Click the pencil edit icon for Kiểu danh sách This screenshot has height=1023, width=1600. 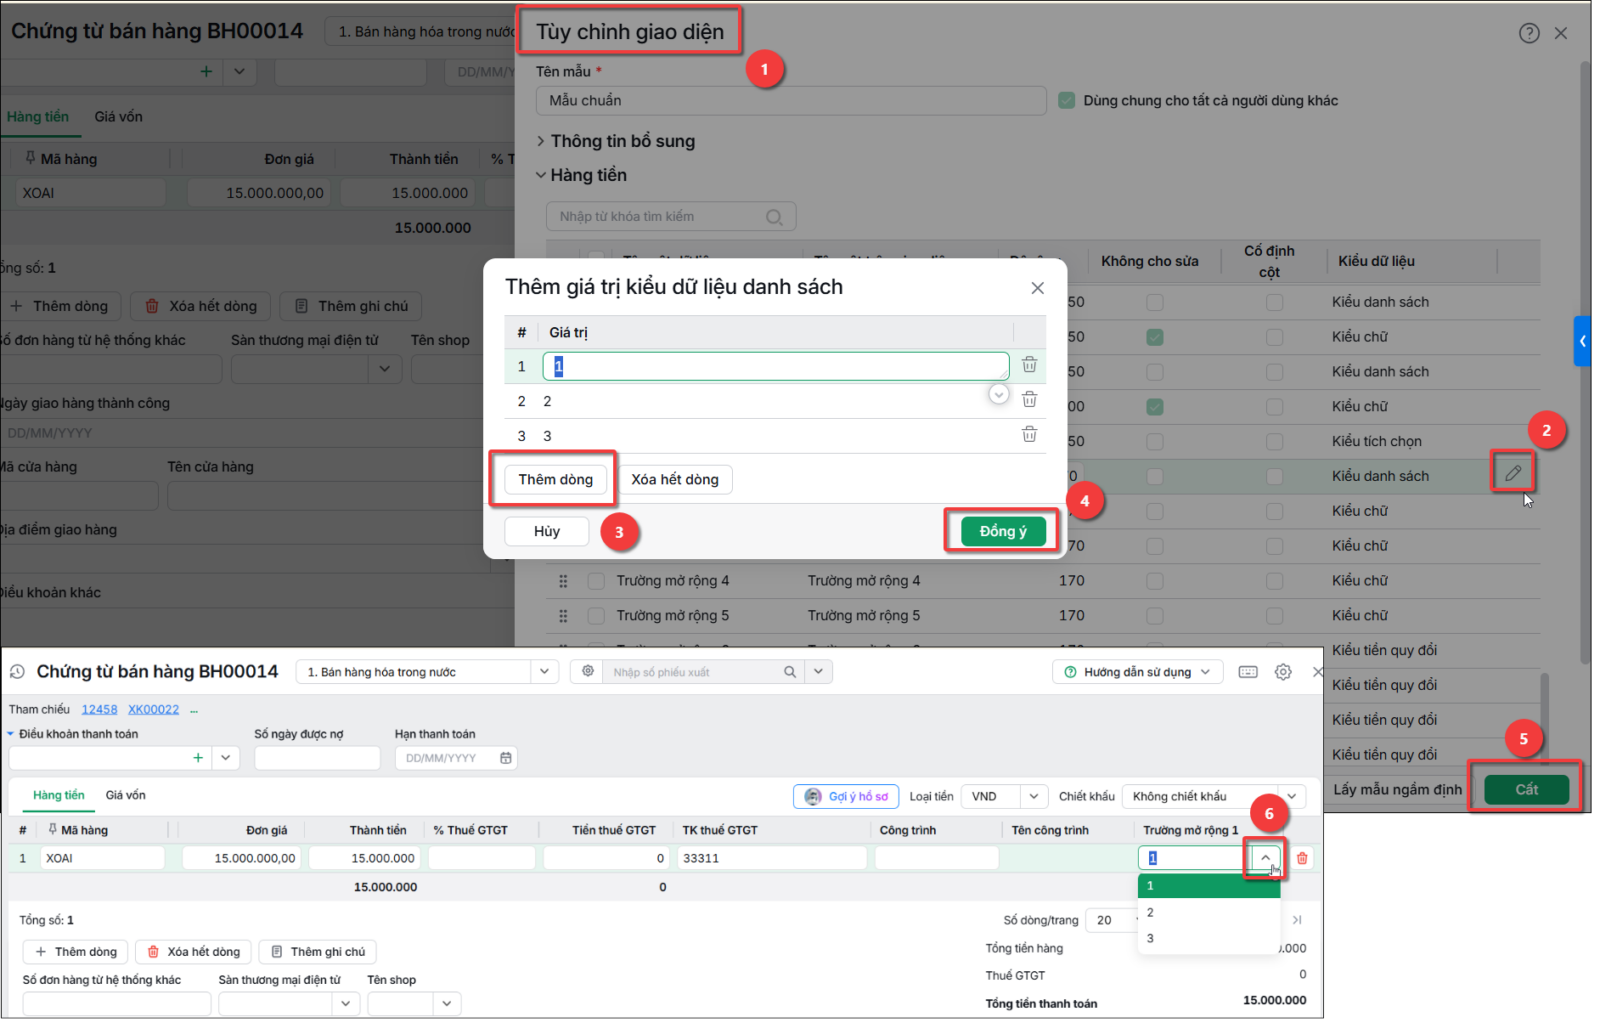1513,473
